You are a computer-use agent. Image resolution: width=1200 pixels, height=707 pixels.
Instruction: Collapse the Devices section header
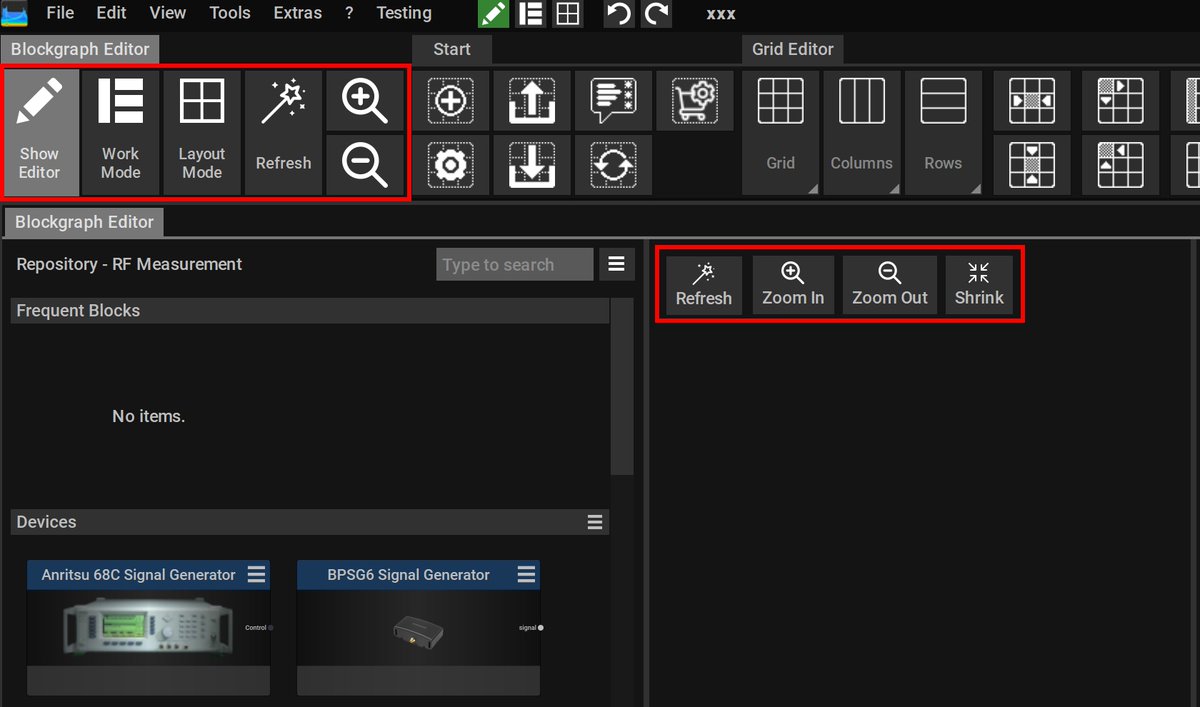pos(309,522)
